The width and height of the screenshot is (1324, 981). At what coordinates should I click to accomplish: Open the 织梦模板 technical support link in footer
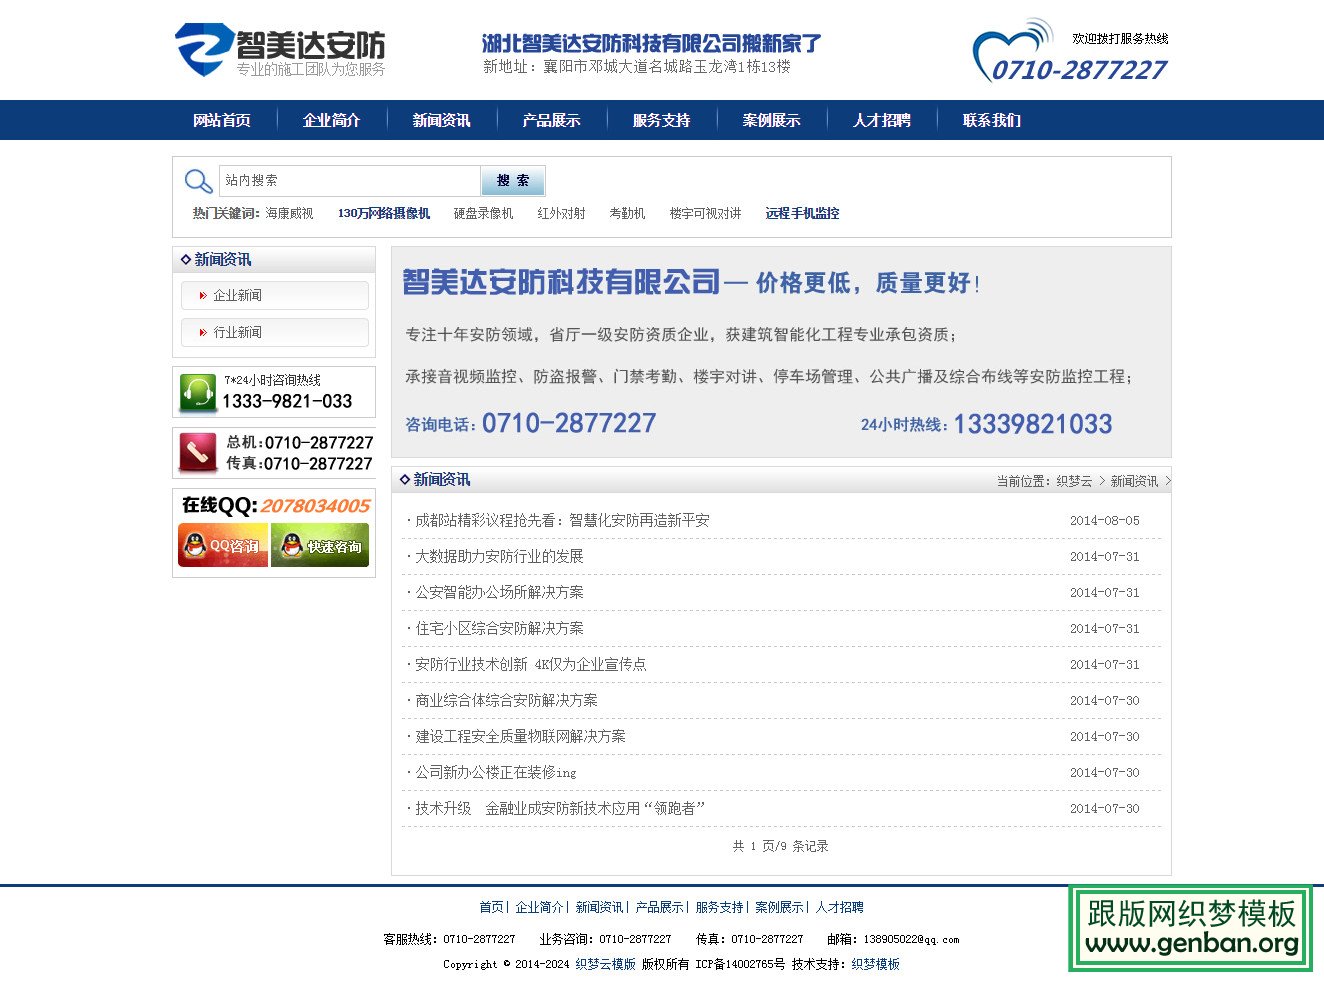(x=874, y=964)
